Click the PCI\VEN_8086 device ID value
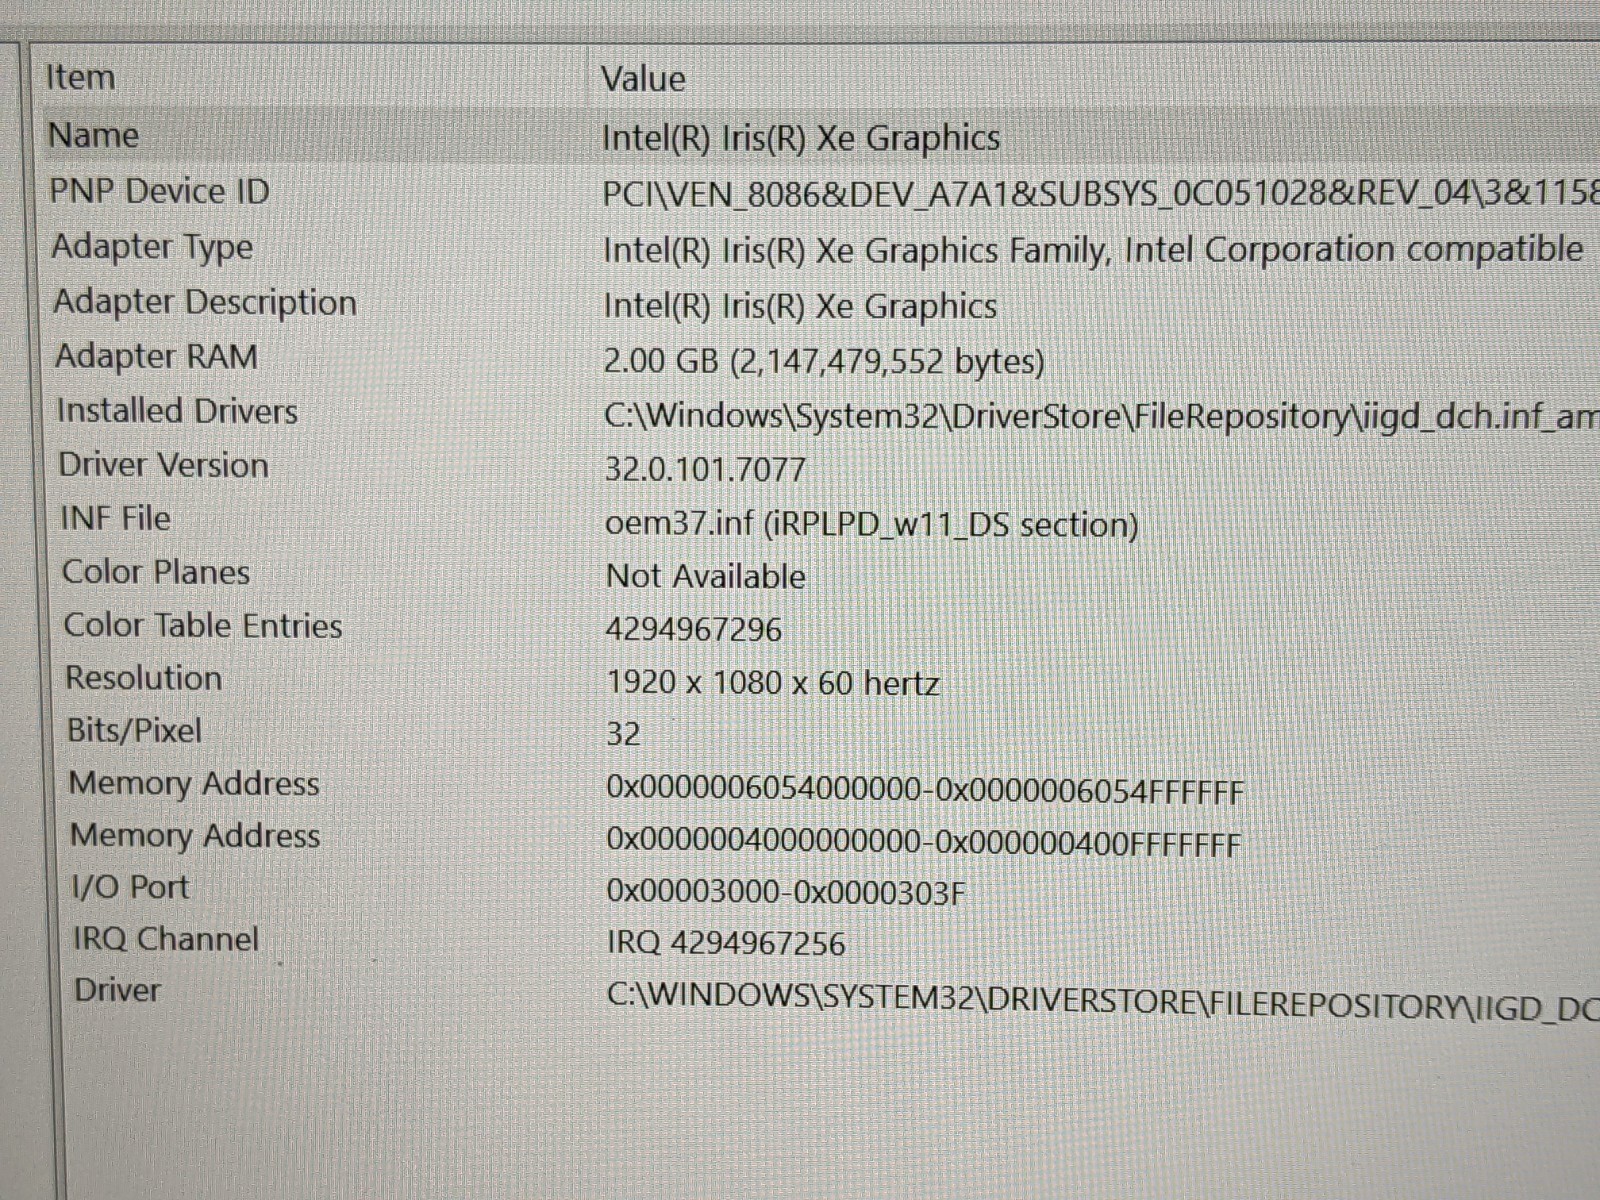This screenshot has width=1600, height=1200. click(1100, 193)
